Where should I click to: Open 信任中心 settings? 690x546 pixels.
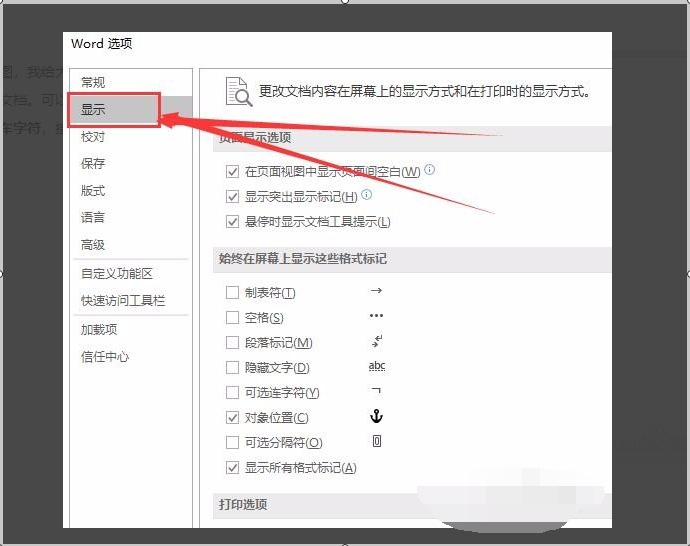pos(105,357)
